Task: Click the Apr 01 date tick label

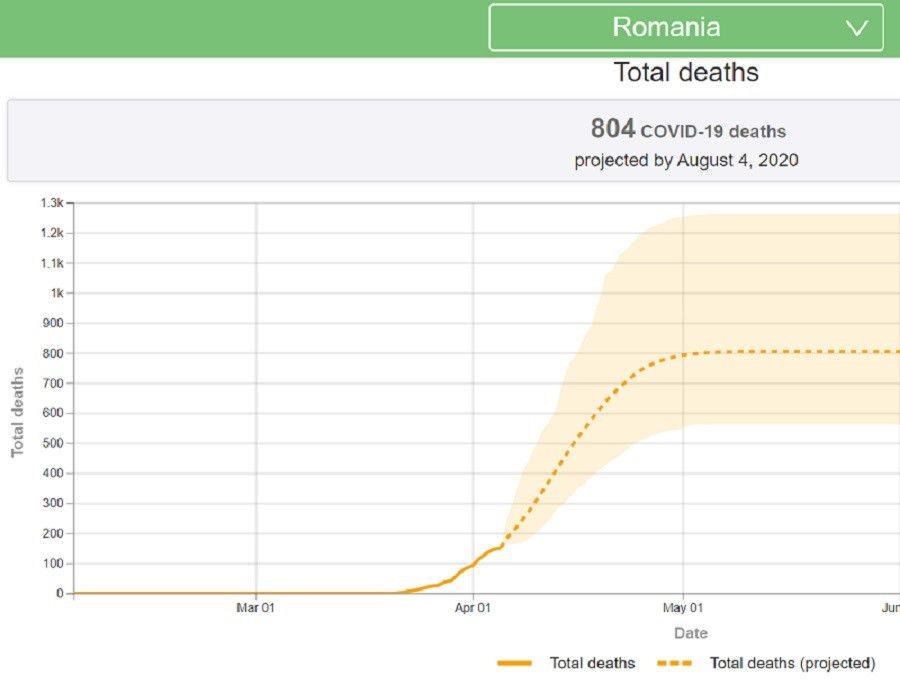Action: (473, 607)
